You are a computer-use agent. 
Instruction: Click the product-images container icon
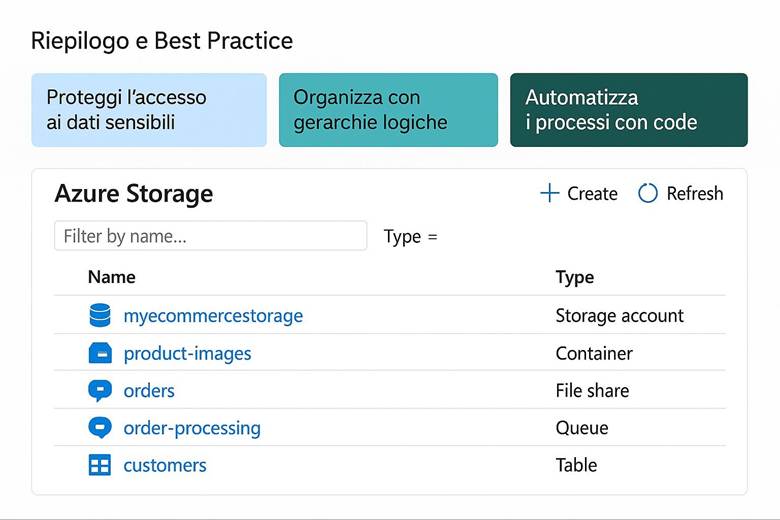coord(100,353)
